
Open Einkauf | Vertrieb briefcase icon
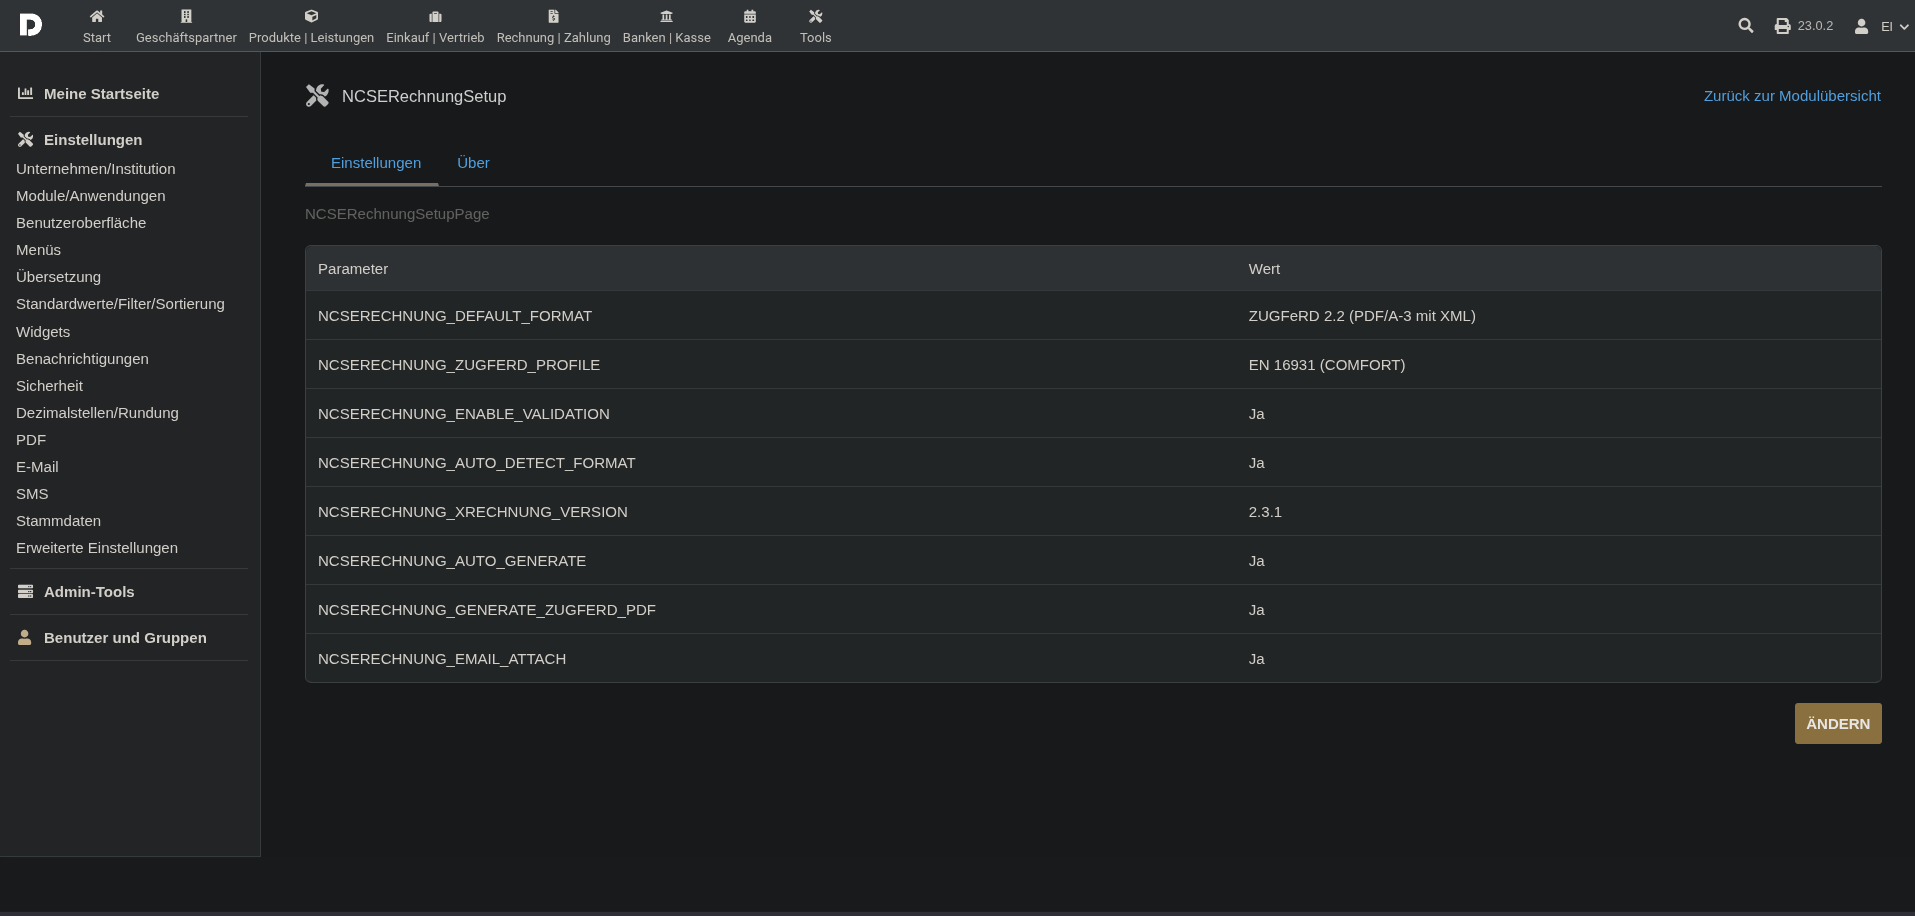pyautogui.click(x=435, y=17)
